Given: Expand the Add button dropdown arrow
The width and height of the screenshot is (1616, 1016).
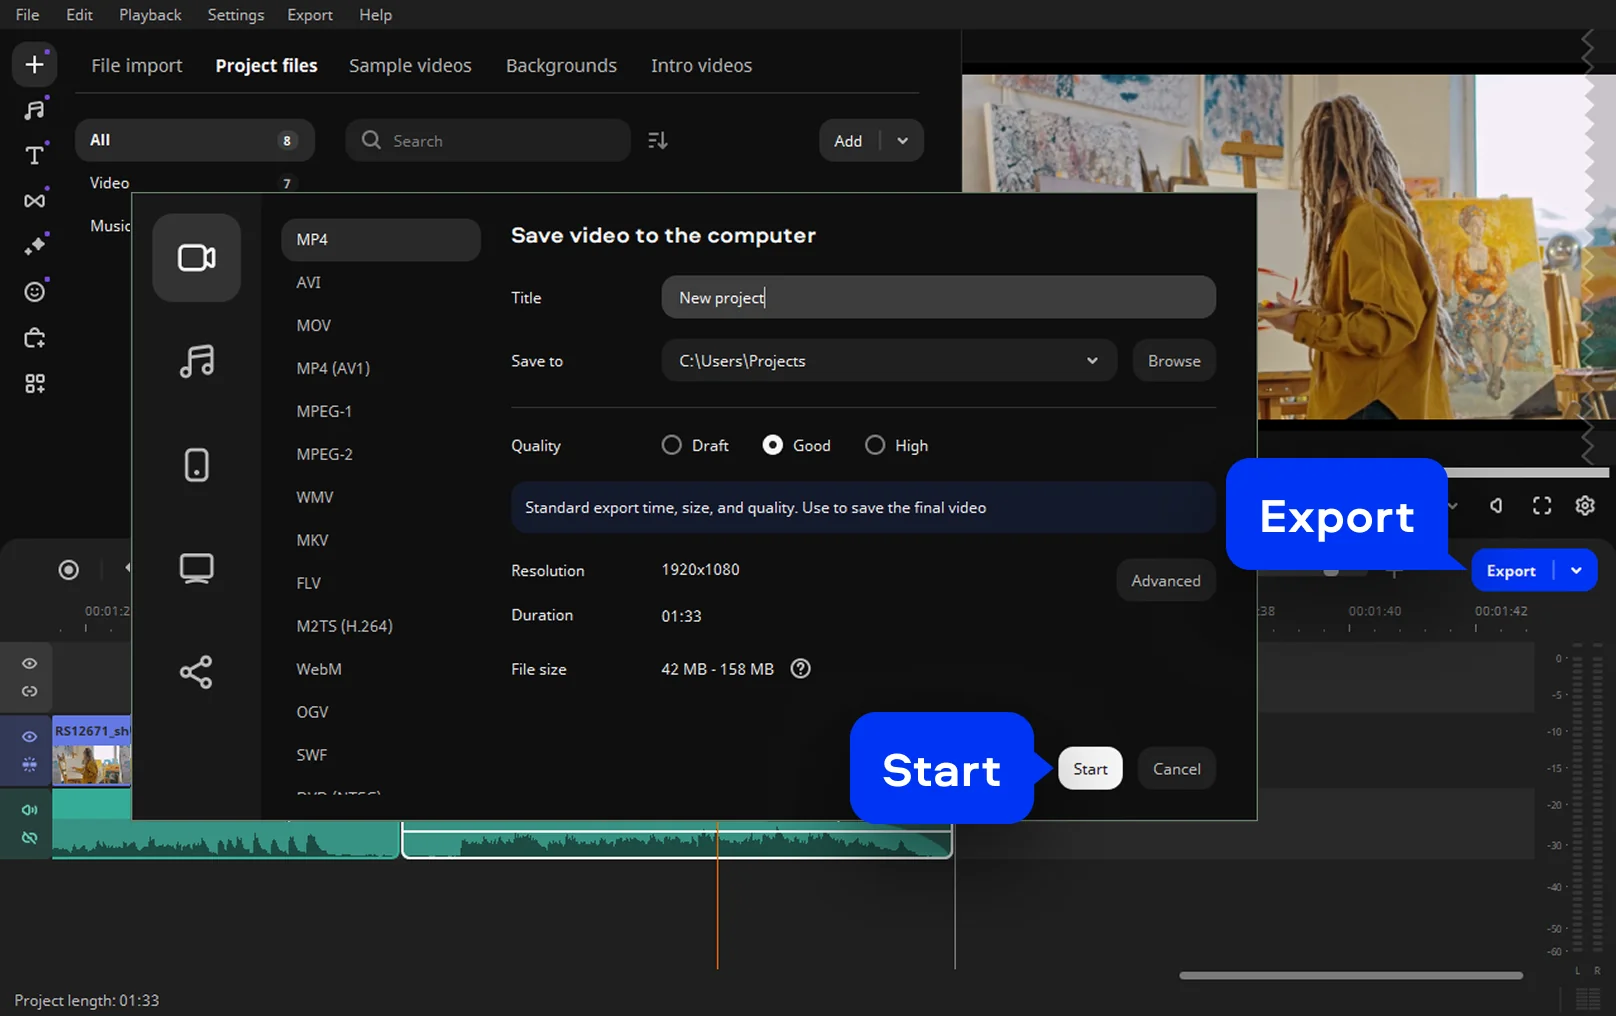Looking at the screenshot, I should (902, 141).
